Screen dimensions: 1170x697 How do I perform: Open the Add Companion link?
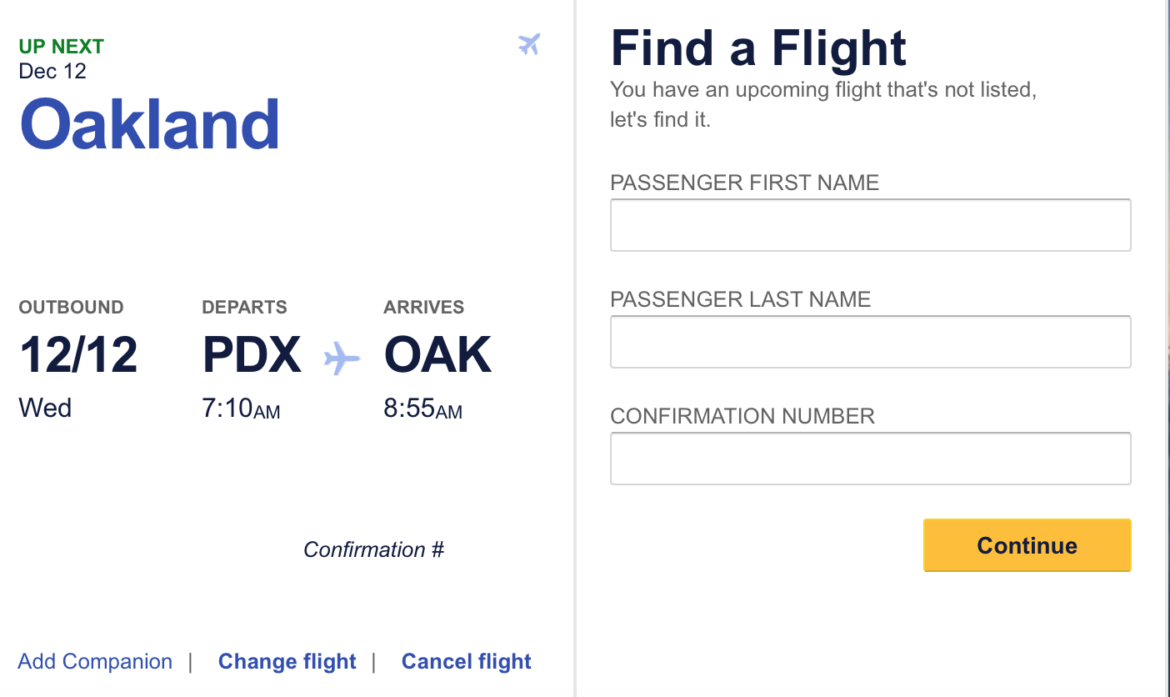(x=94, y=661)
